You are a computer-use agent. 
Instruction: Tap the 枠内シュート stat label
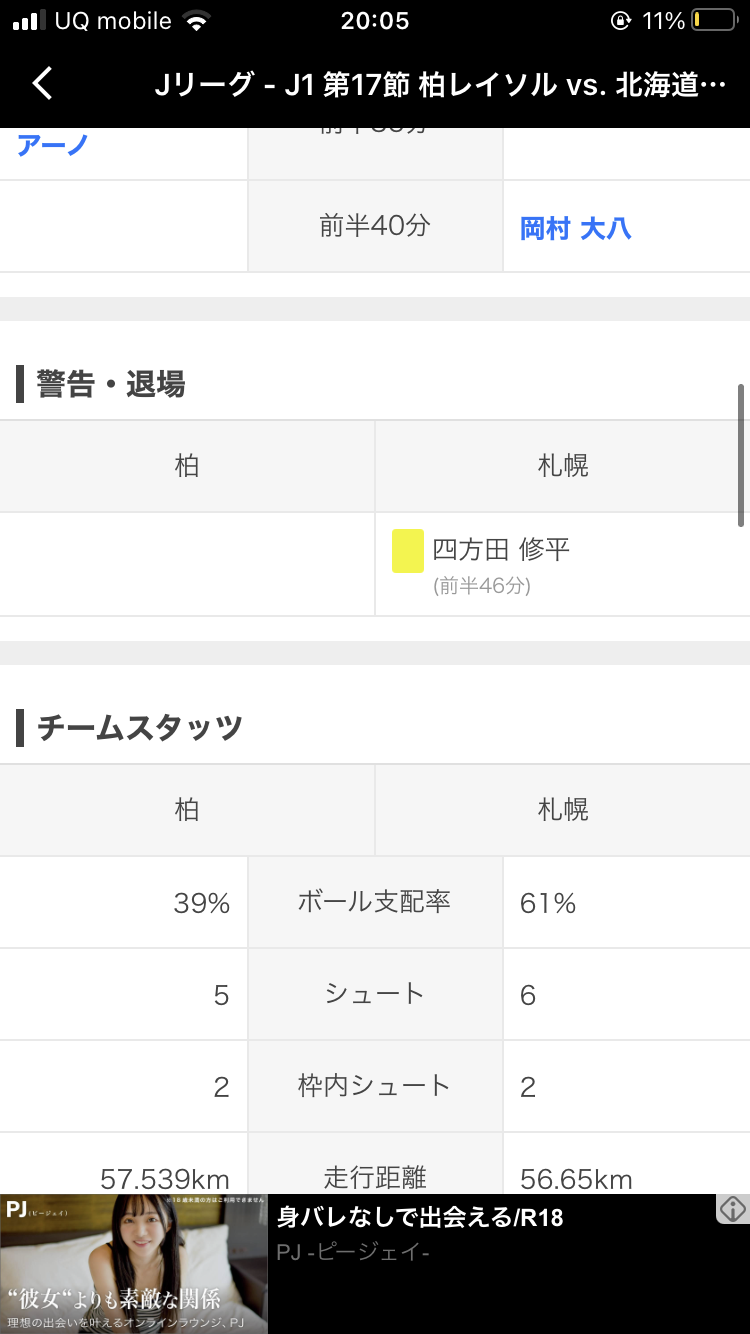tap(374, 1086)
